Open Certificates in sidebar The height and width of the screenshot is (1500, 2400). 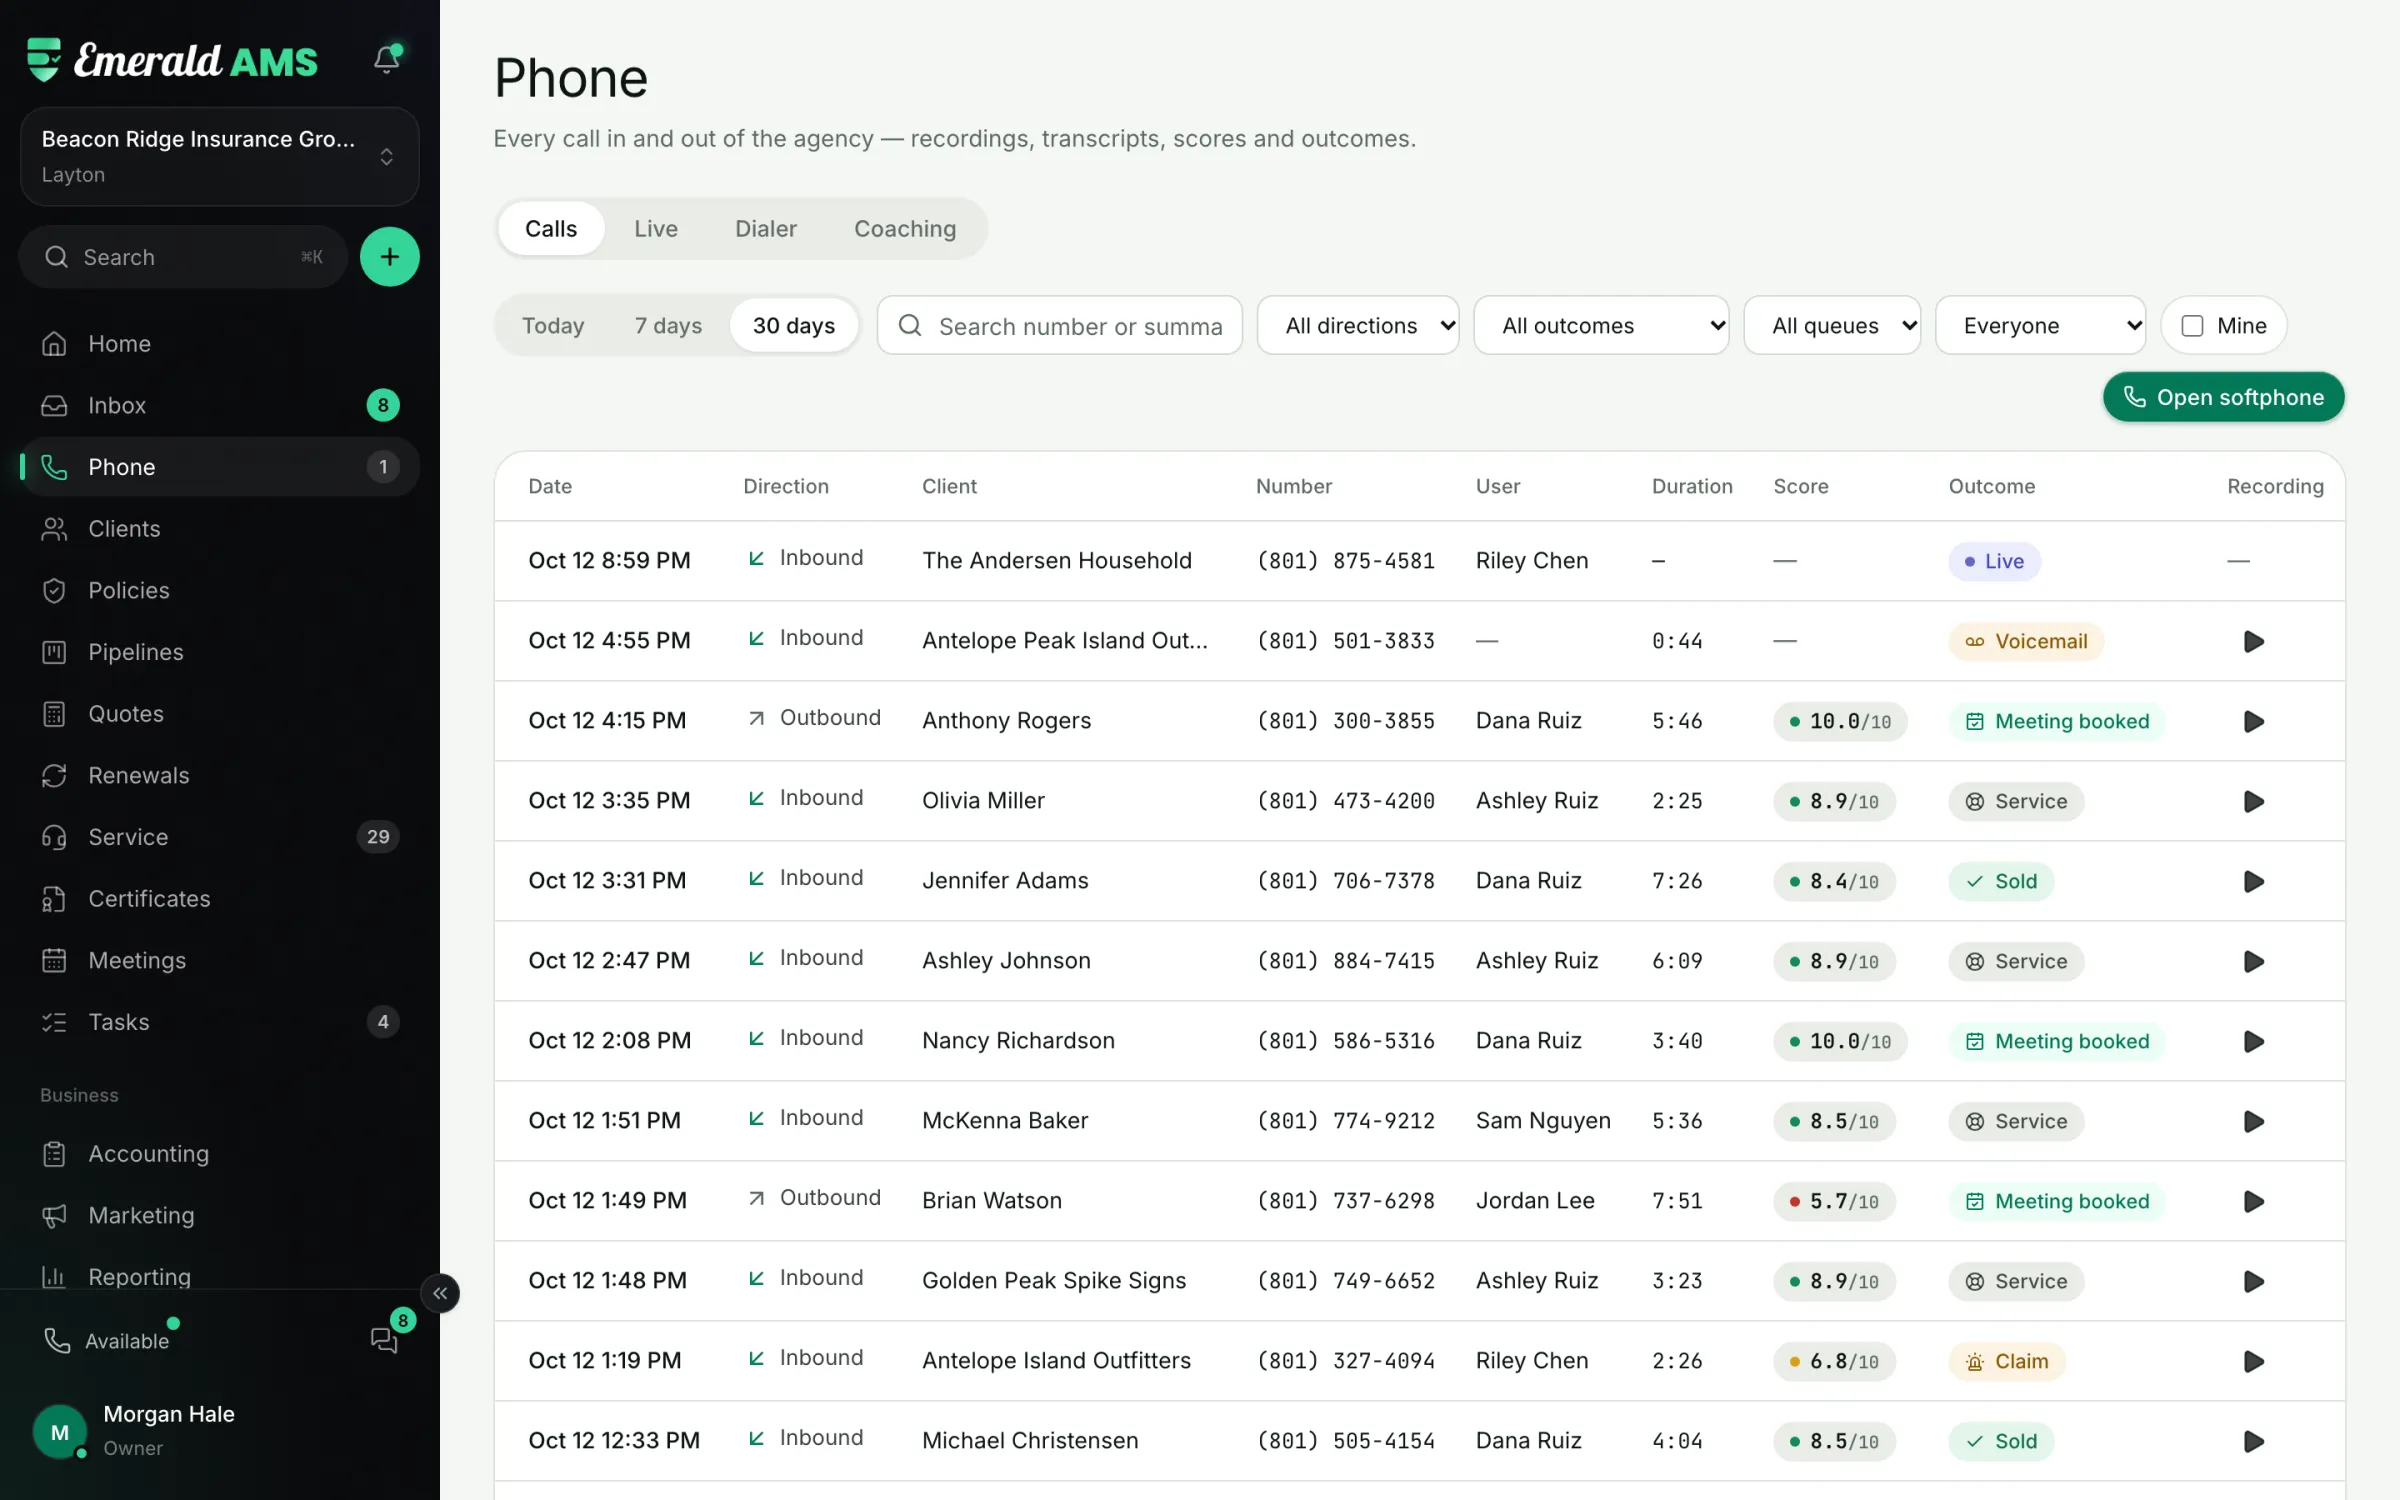(219, 898)
